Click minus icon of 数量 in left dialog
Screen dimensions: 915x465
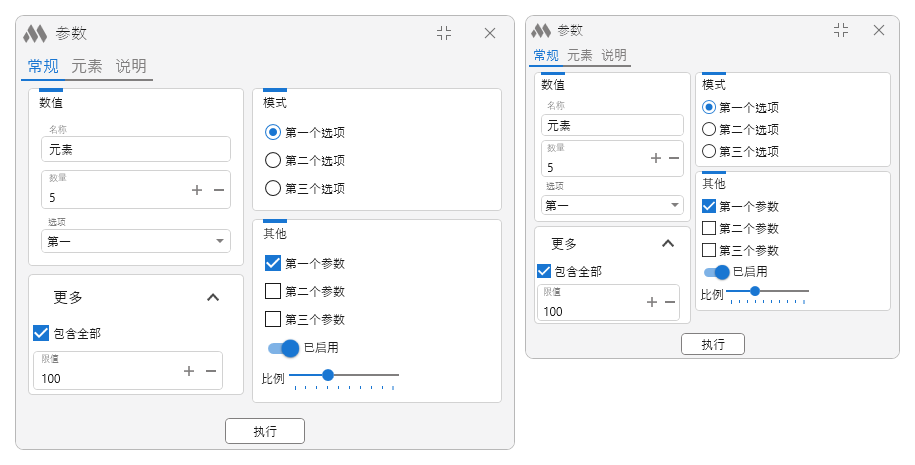pos(219,190)
